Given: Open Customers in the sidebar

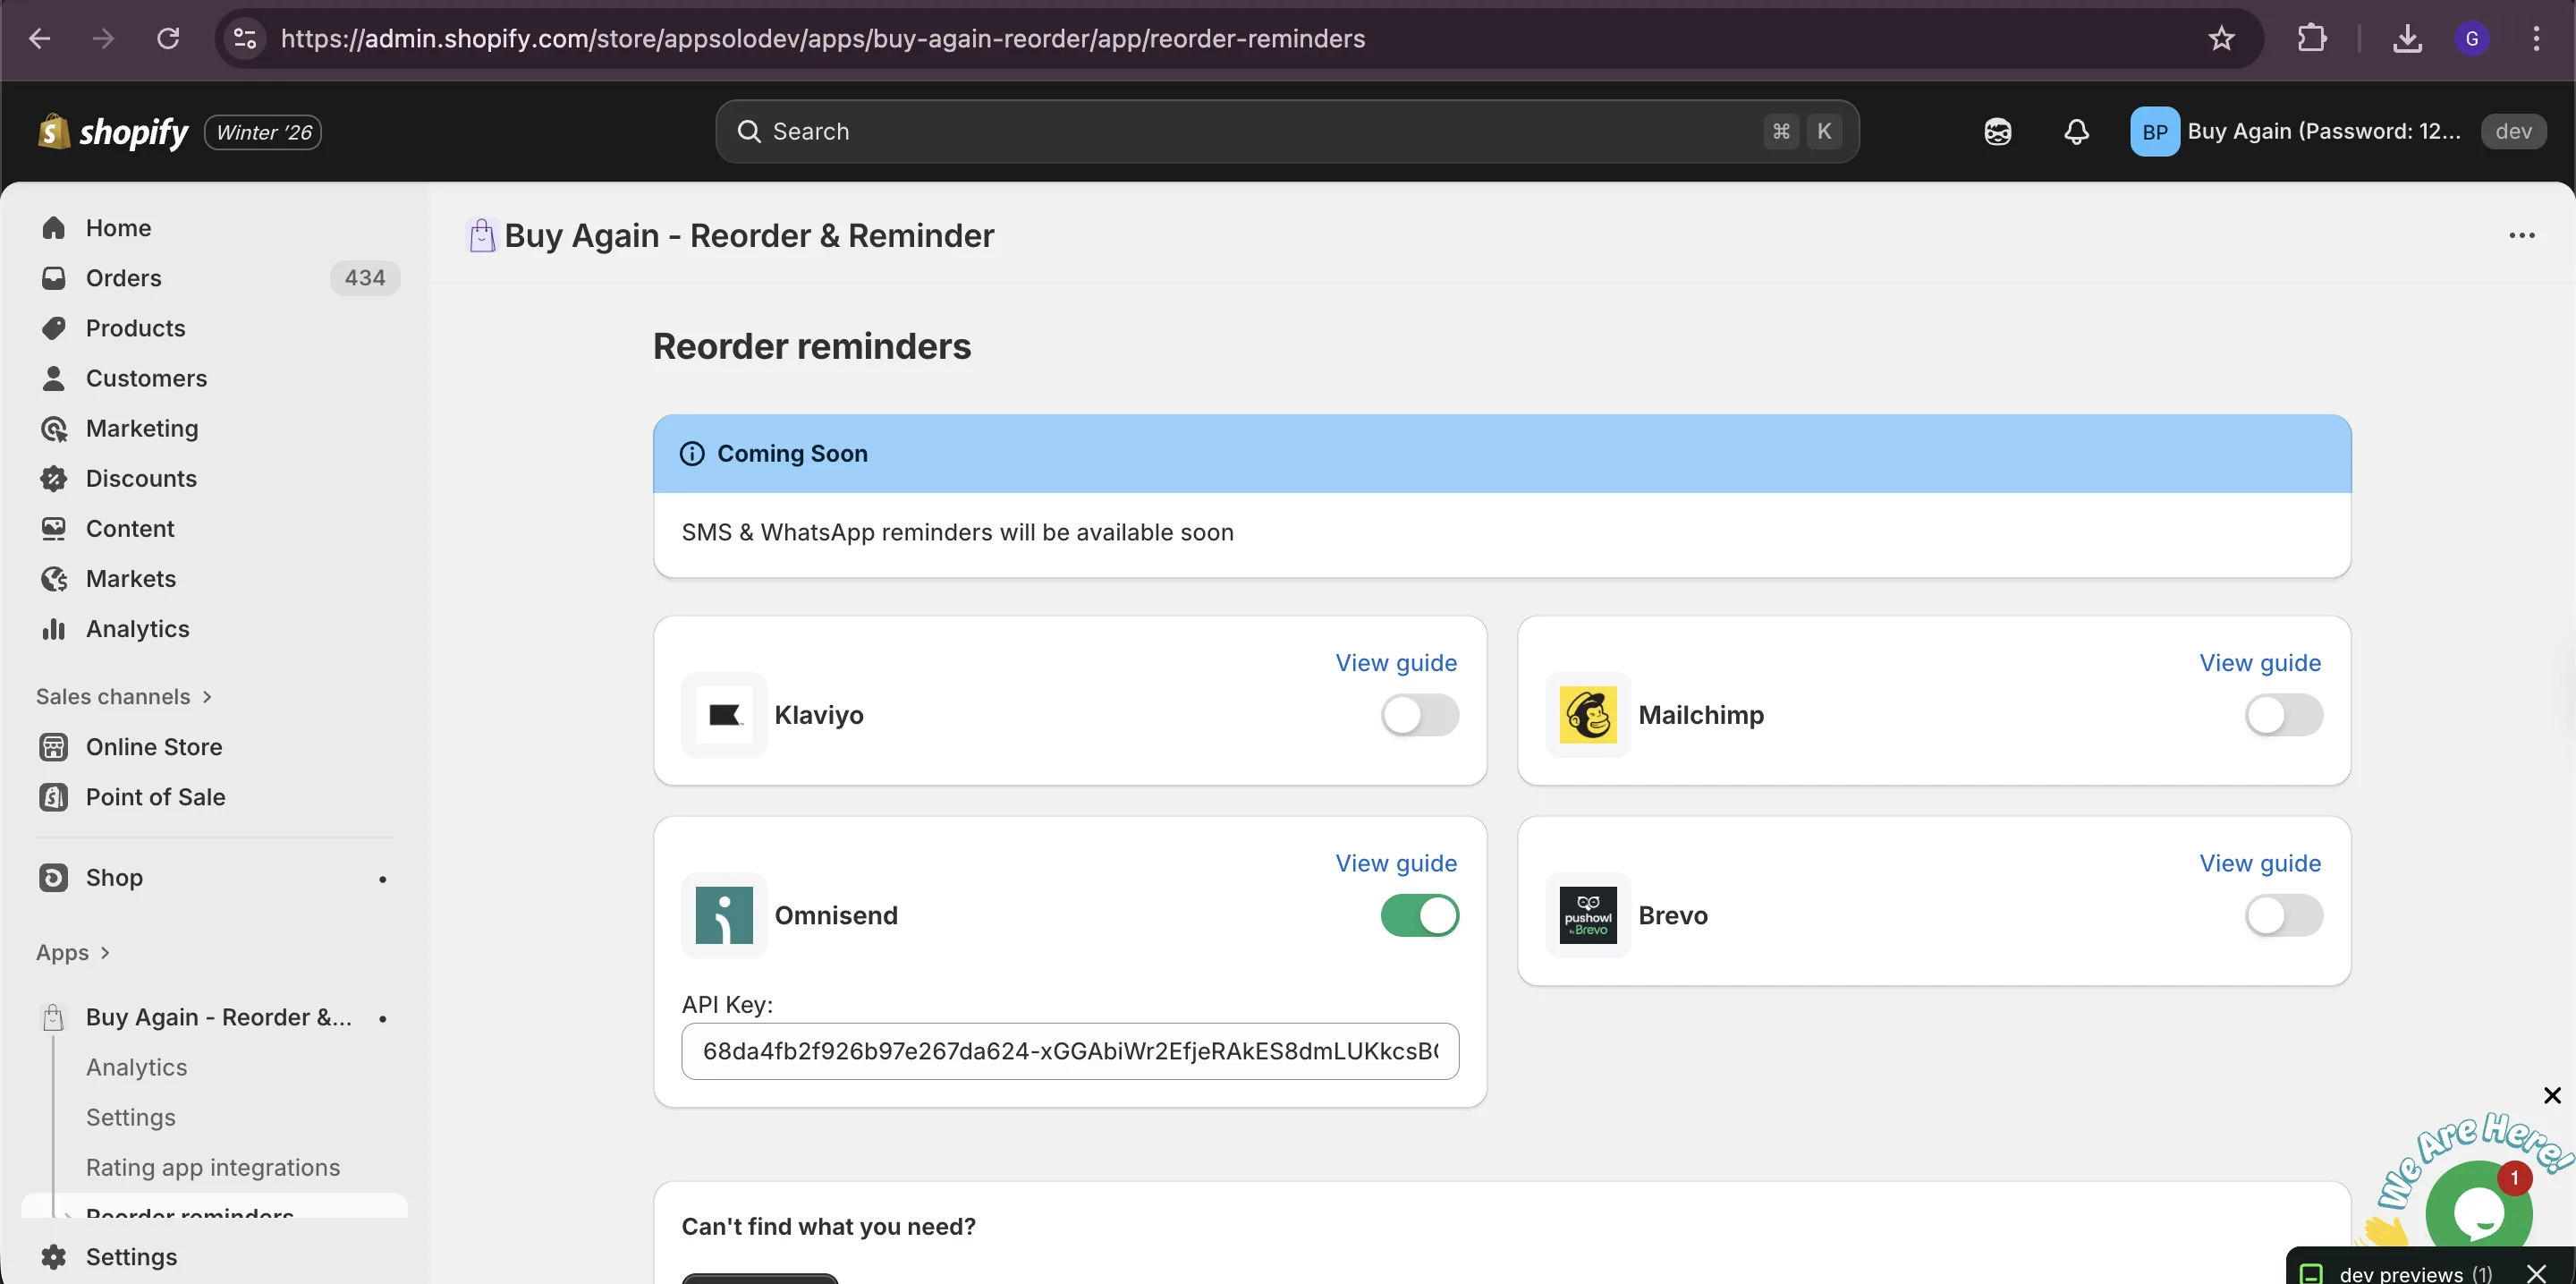Looking at the screenshot, I should (x=214, y=378).
